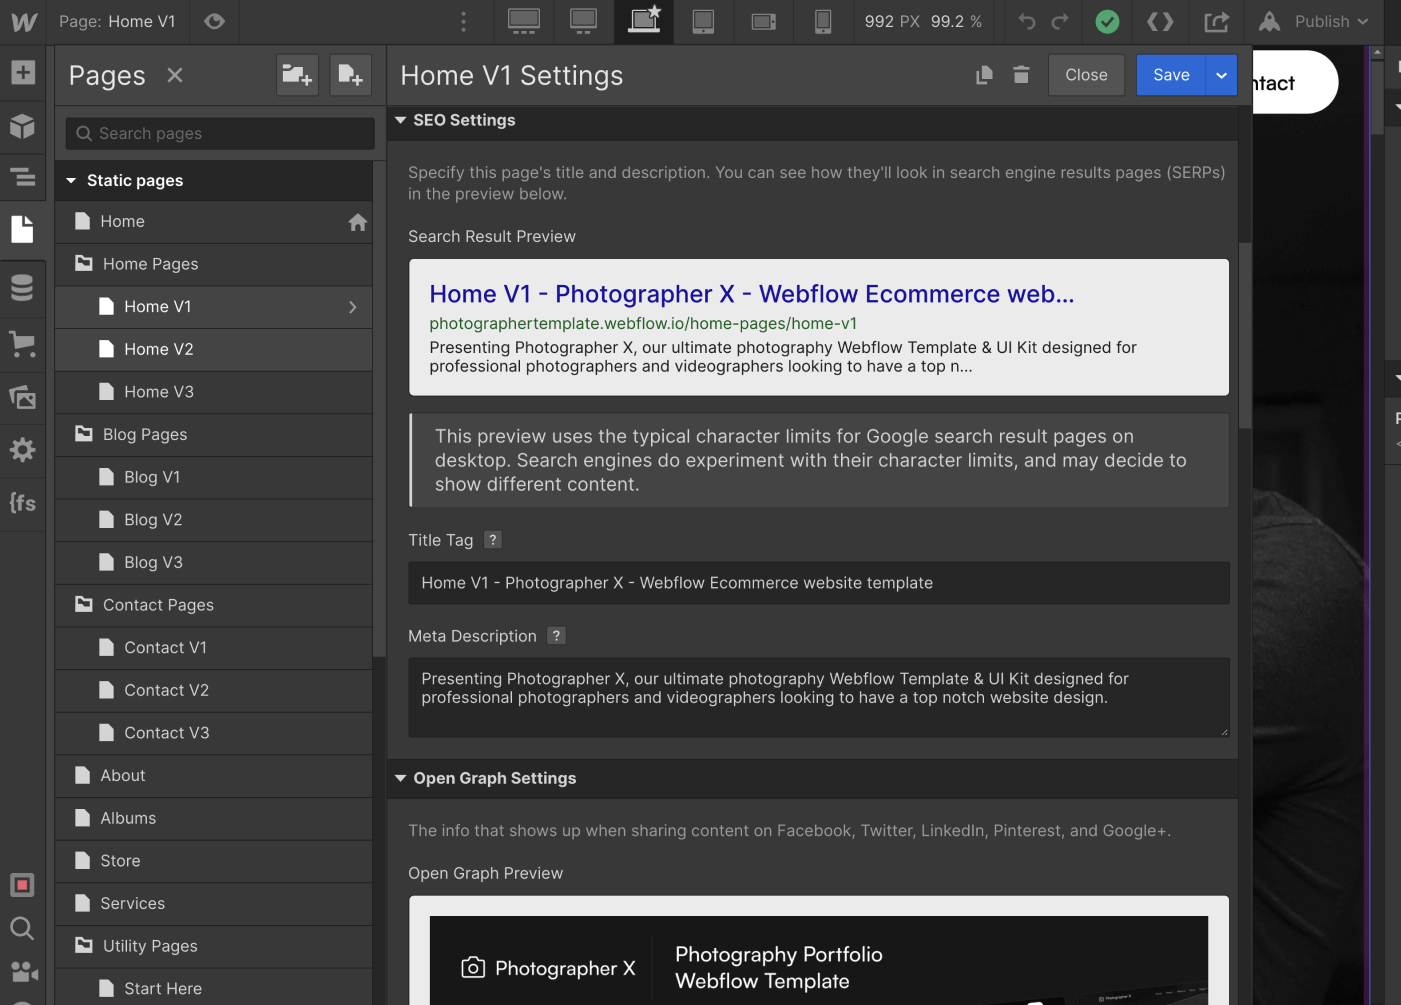This screenshot has height=1005, width=1401.
Task: Open the Navigator panel
Action: (22, 178)
